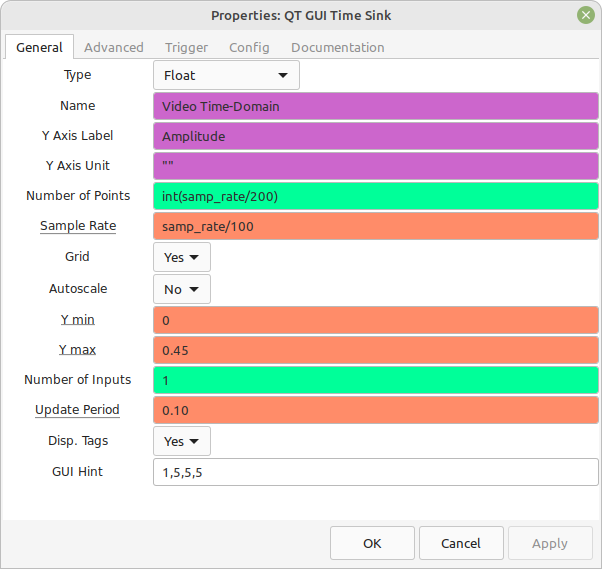Edit the Name field Video Time-Domain
Image resolution: width=602 pixels, height=569 pixels.
pos(376,106)
